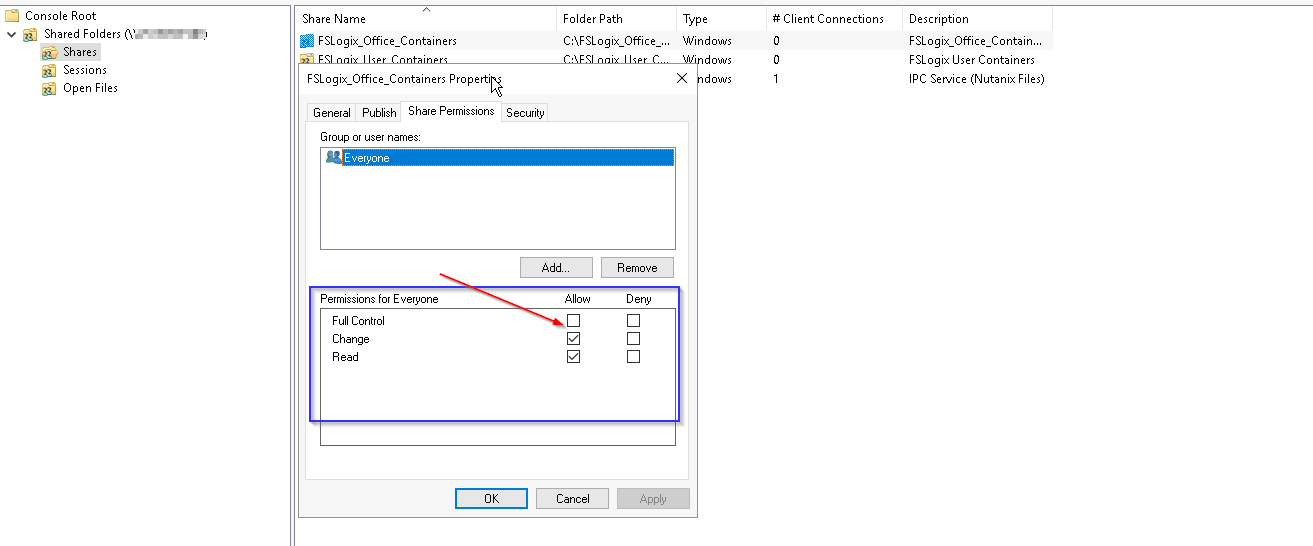The width and height of the screenshot is (1313, 546).
Task: Click the FSLogix_Office_Containers share icon in list
Action: 308,41
